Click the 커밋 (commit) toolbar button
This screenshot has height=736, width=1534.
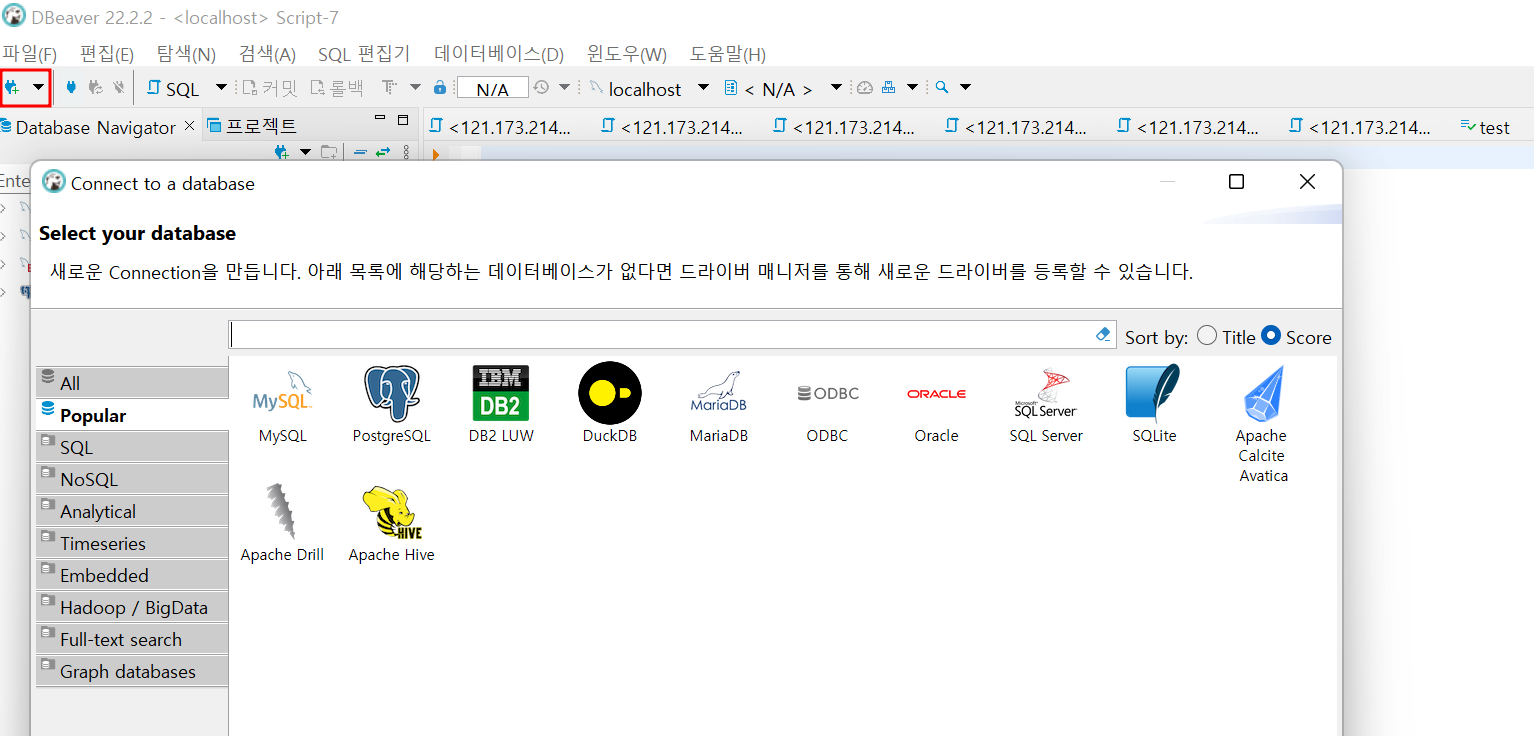pos(271,89)
